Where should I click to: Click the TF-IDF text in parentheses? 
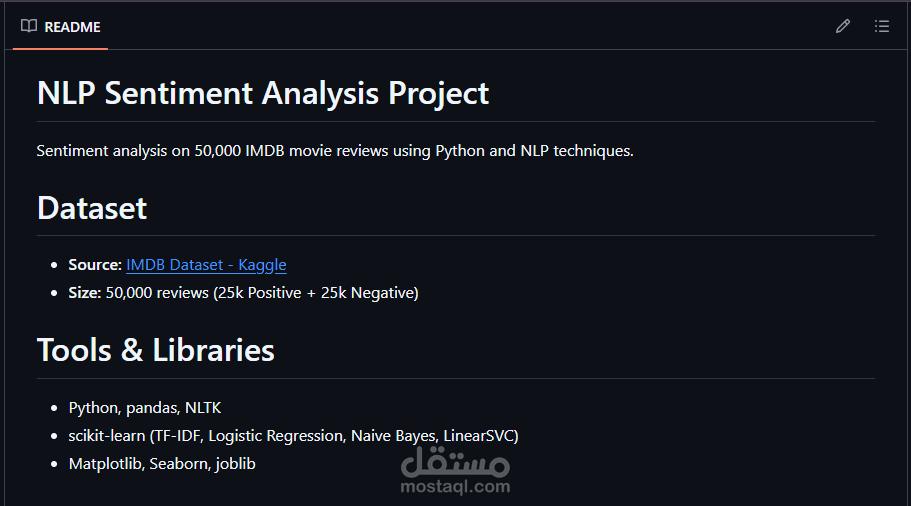pyautogui.click(x=176, y=436)
